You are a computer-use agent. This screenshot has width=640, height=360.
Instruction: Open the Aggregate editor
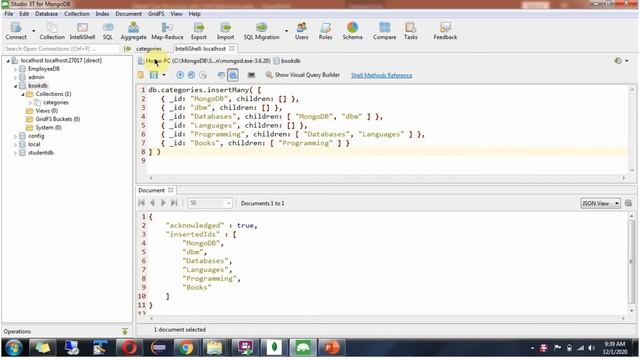pyautogui.click(x=133, y=31)
